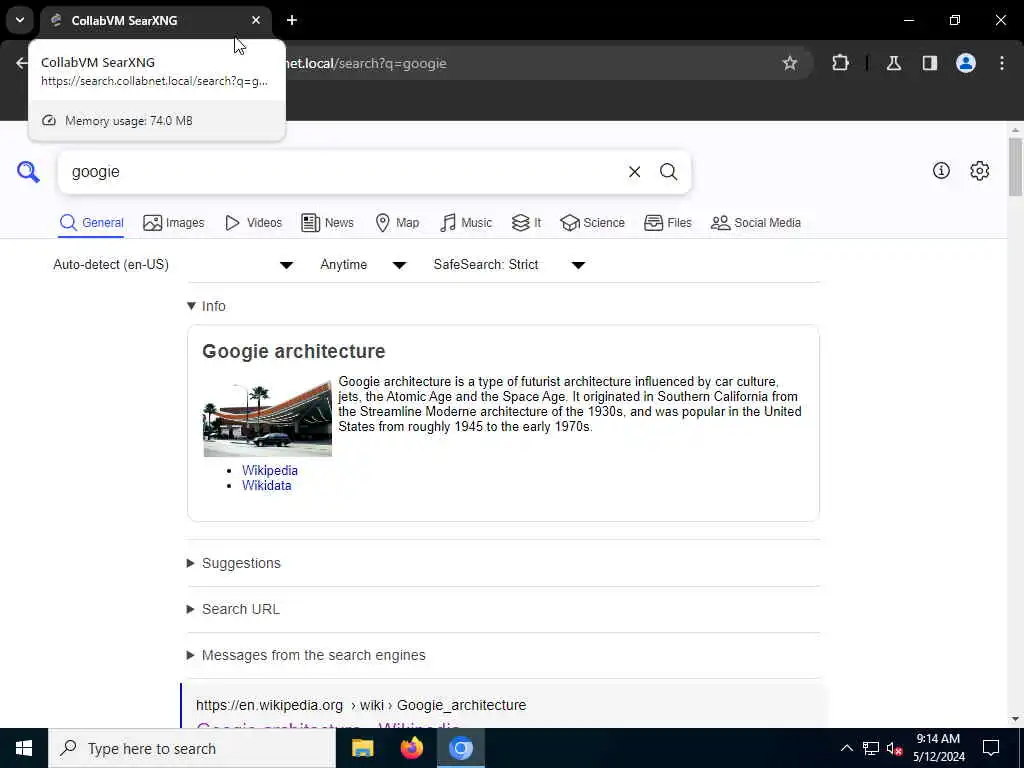Open the Wikidata link in infobox
Screen dimensions: 1024x768
click(266, 485)
